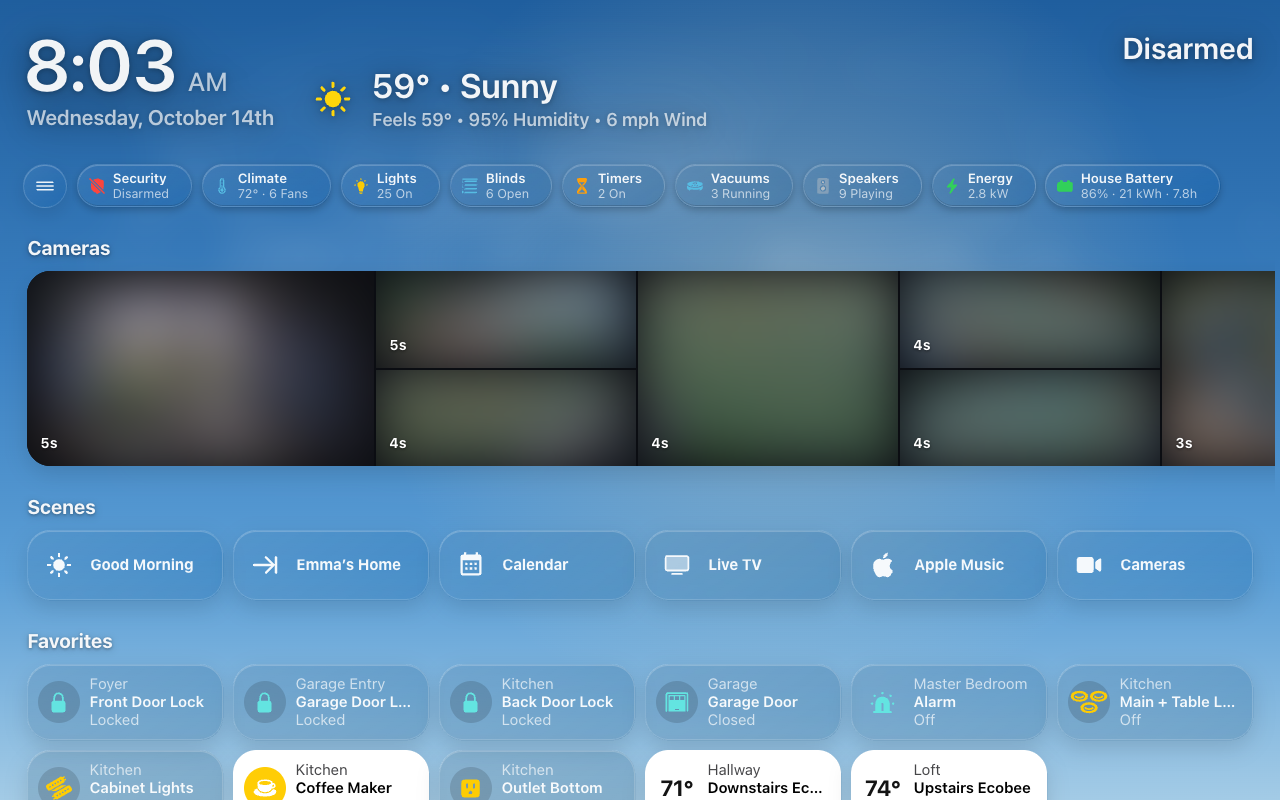The height and width of the screenshot is (800, 1280).
Task: Toggle Kitchen Main + Table Lights
Action: coord(1155,702)
